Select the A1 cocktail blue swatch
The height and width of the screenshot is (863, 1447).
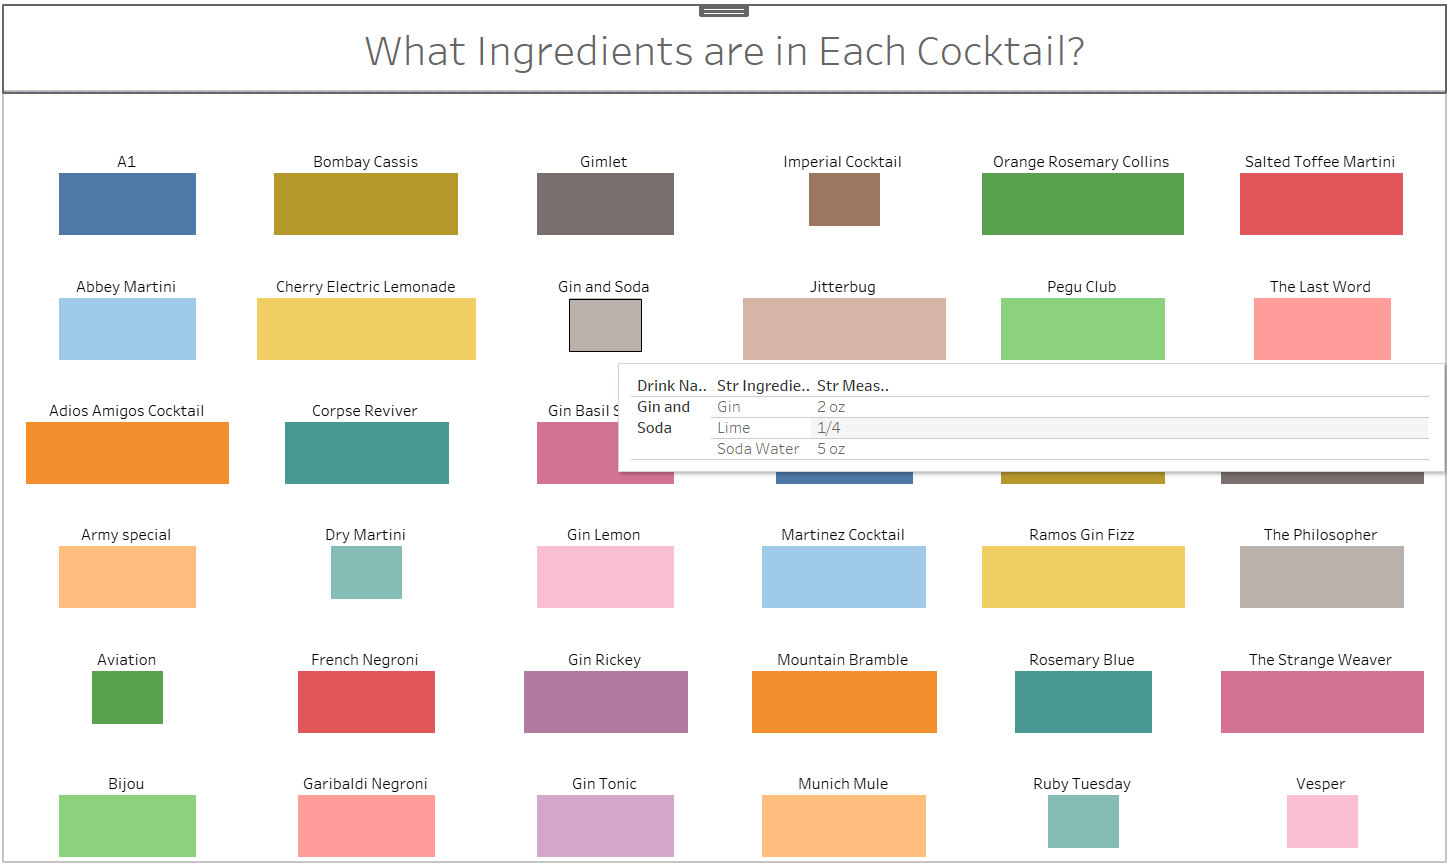[x=127, y=204]
